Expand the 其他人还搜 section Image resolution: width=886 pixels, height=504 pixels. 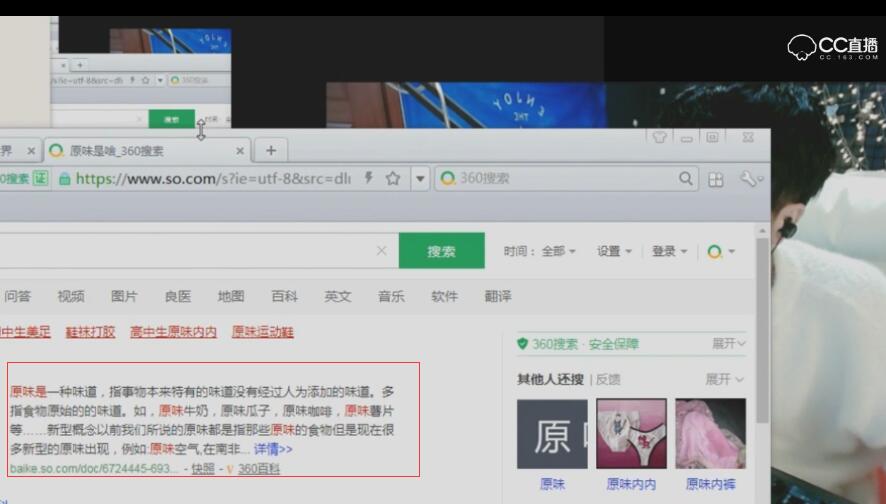click(x=724, y=379)
